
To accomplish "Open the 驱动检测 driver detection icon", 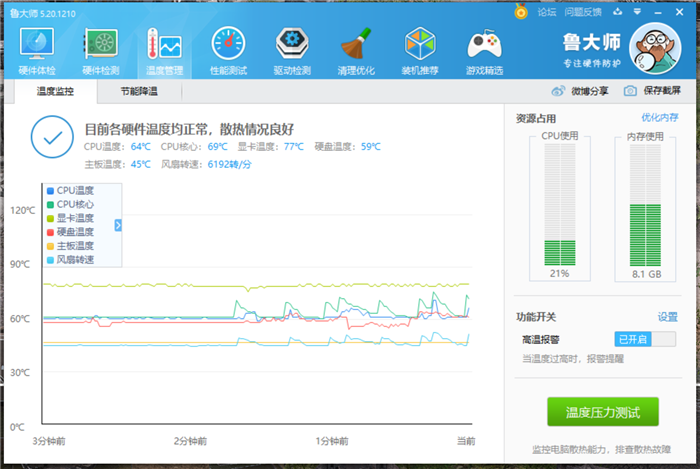I will coord(292,43).
